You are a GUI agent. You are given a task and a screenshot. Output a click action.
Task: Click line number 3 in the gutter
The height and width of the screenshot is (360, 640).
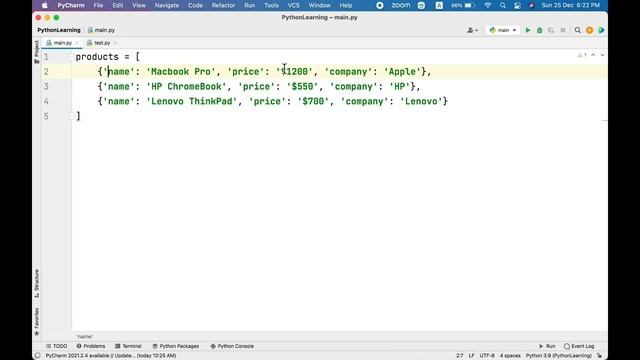(x=46, y=87)
